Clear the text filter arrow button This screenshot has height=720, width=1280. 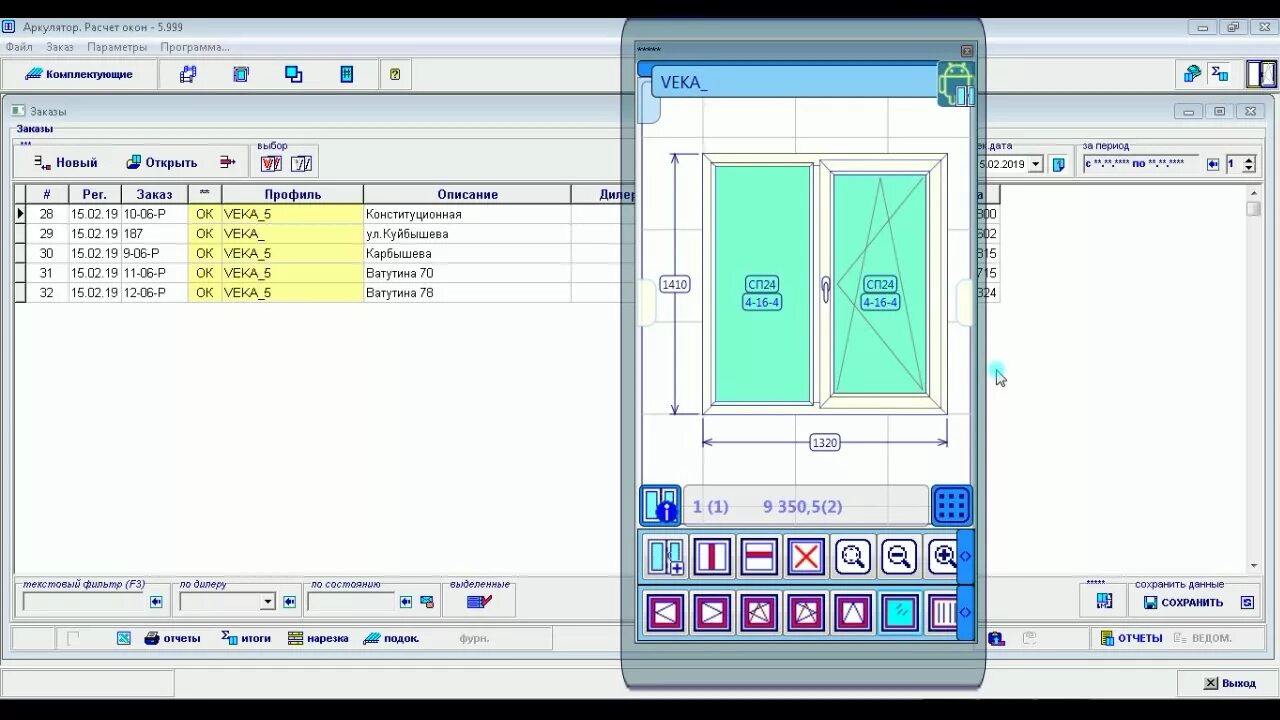point(156,602)
